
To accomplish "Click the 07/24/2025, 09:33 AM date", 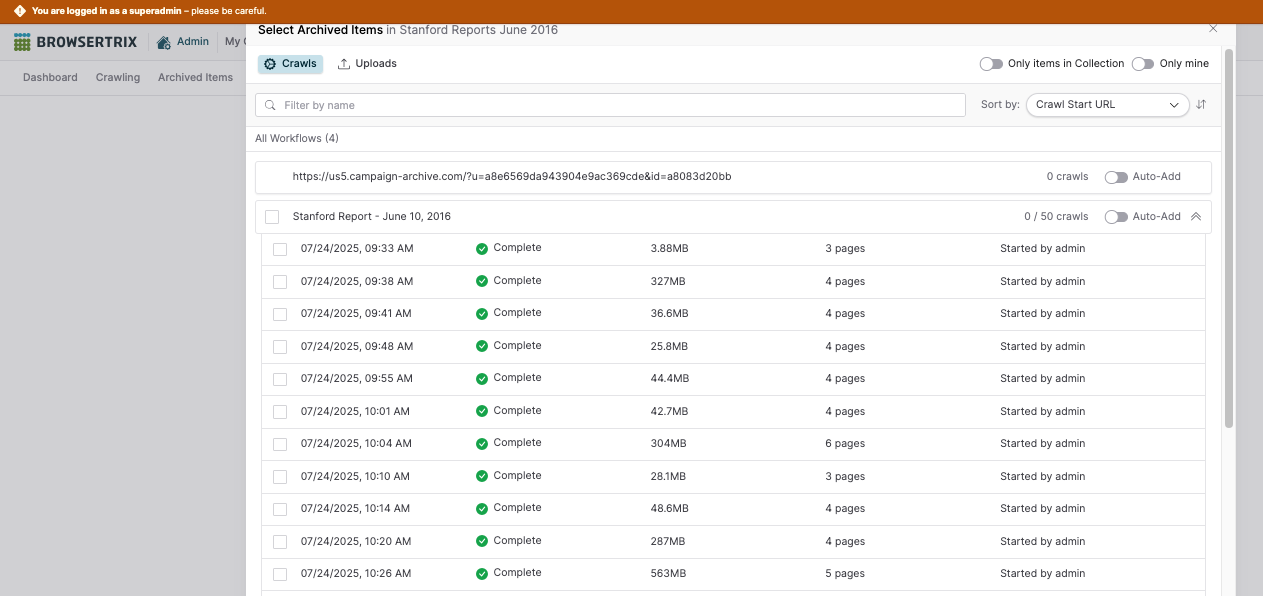I will [357, 249].
